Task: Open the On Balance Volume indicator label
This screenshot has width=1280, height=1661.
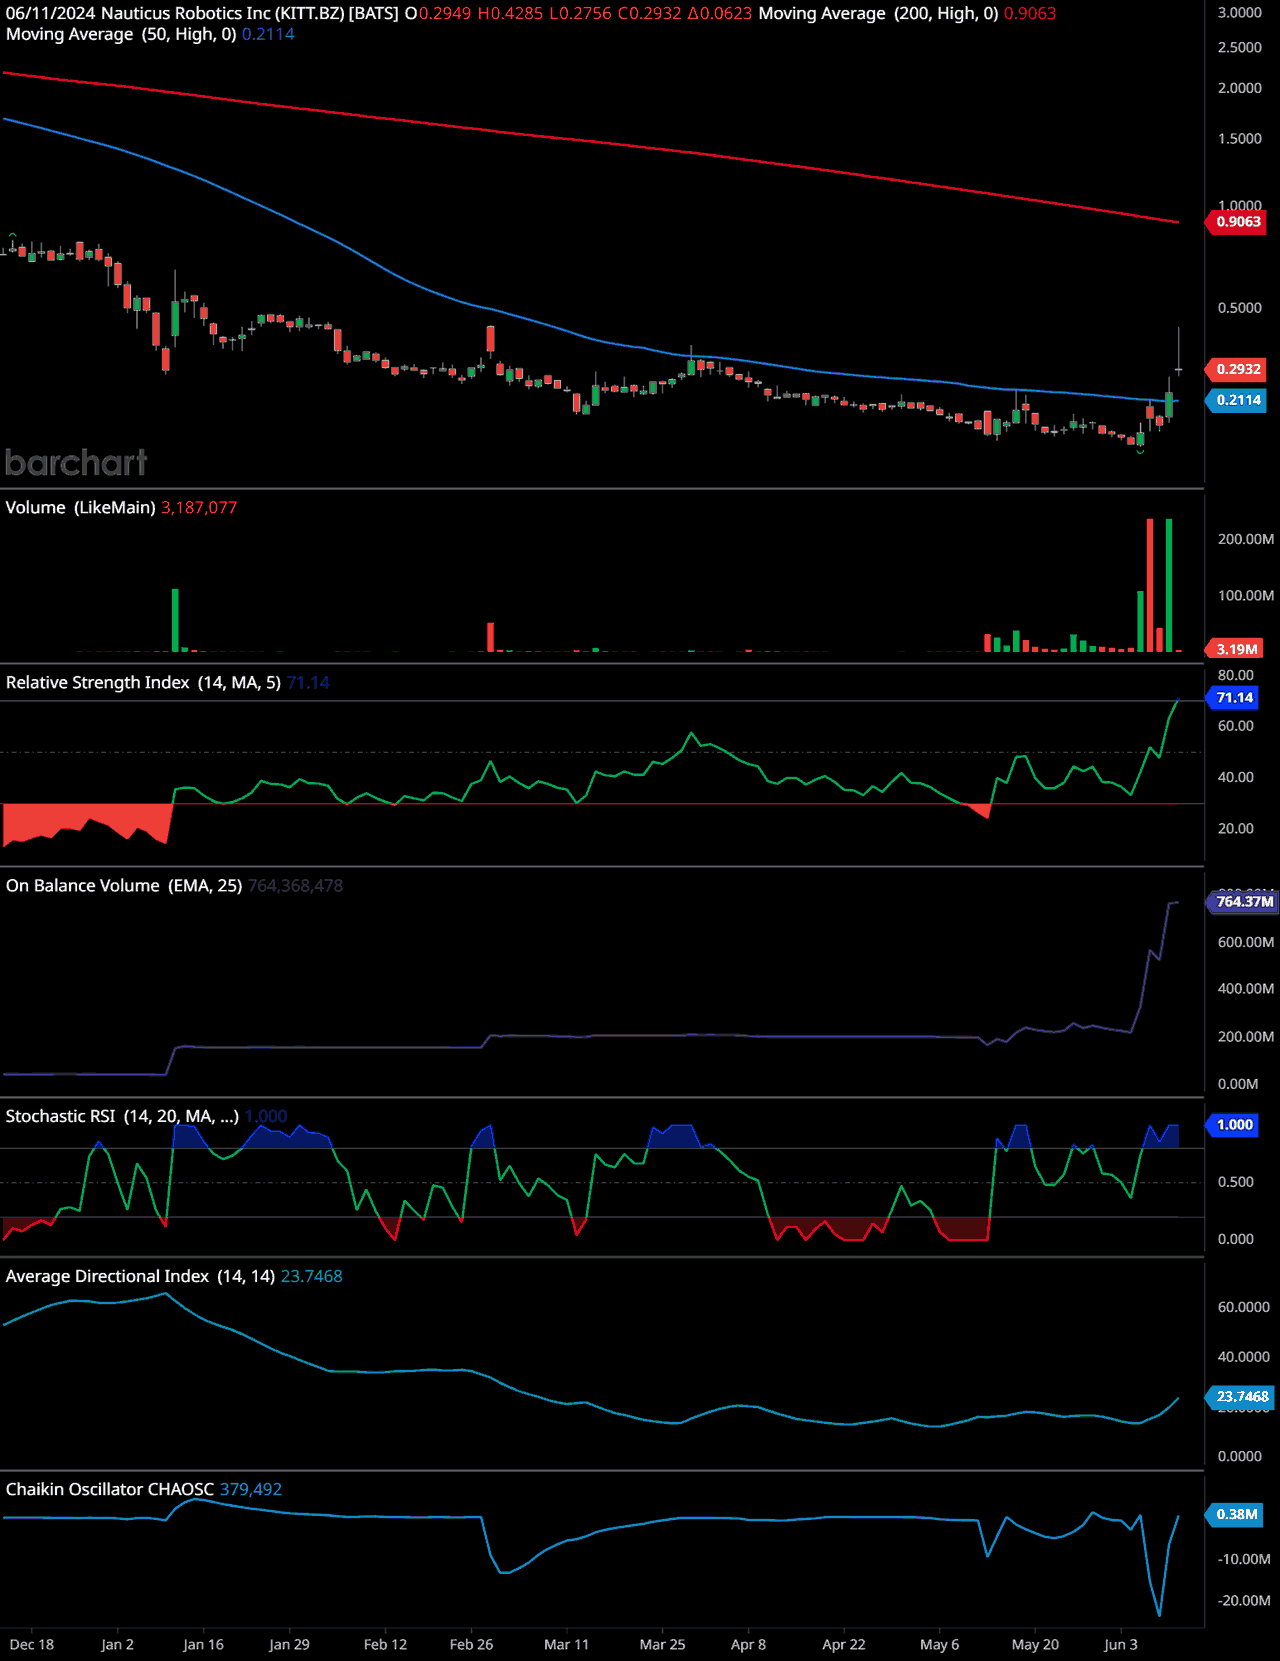Action: click(x=124, y=886)
